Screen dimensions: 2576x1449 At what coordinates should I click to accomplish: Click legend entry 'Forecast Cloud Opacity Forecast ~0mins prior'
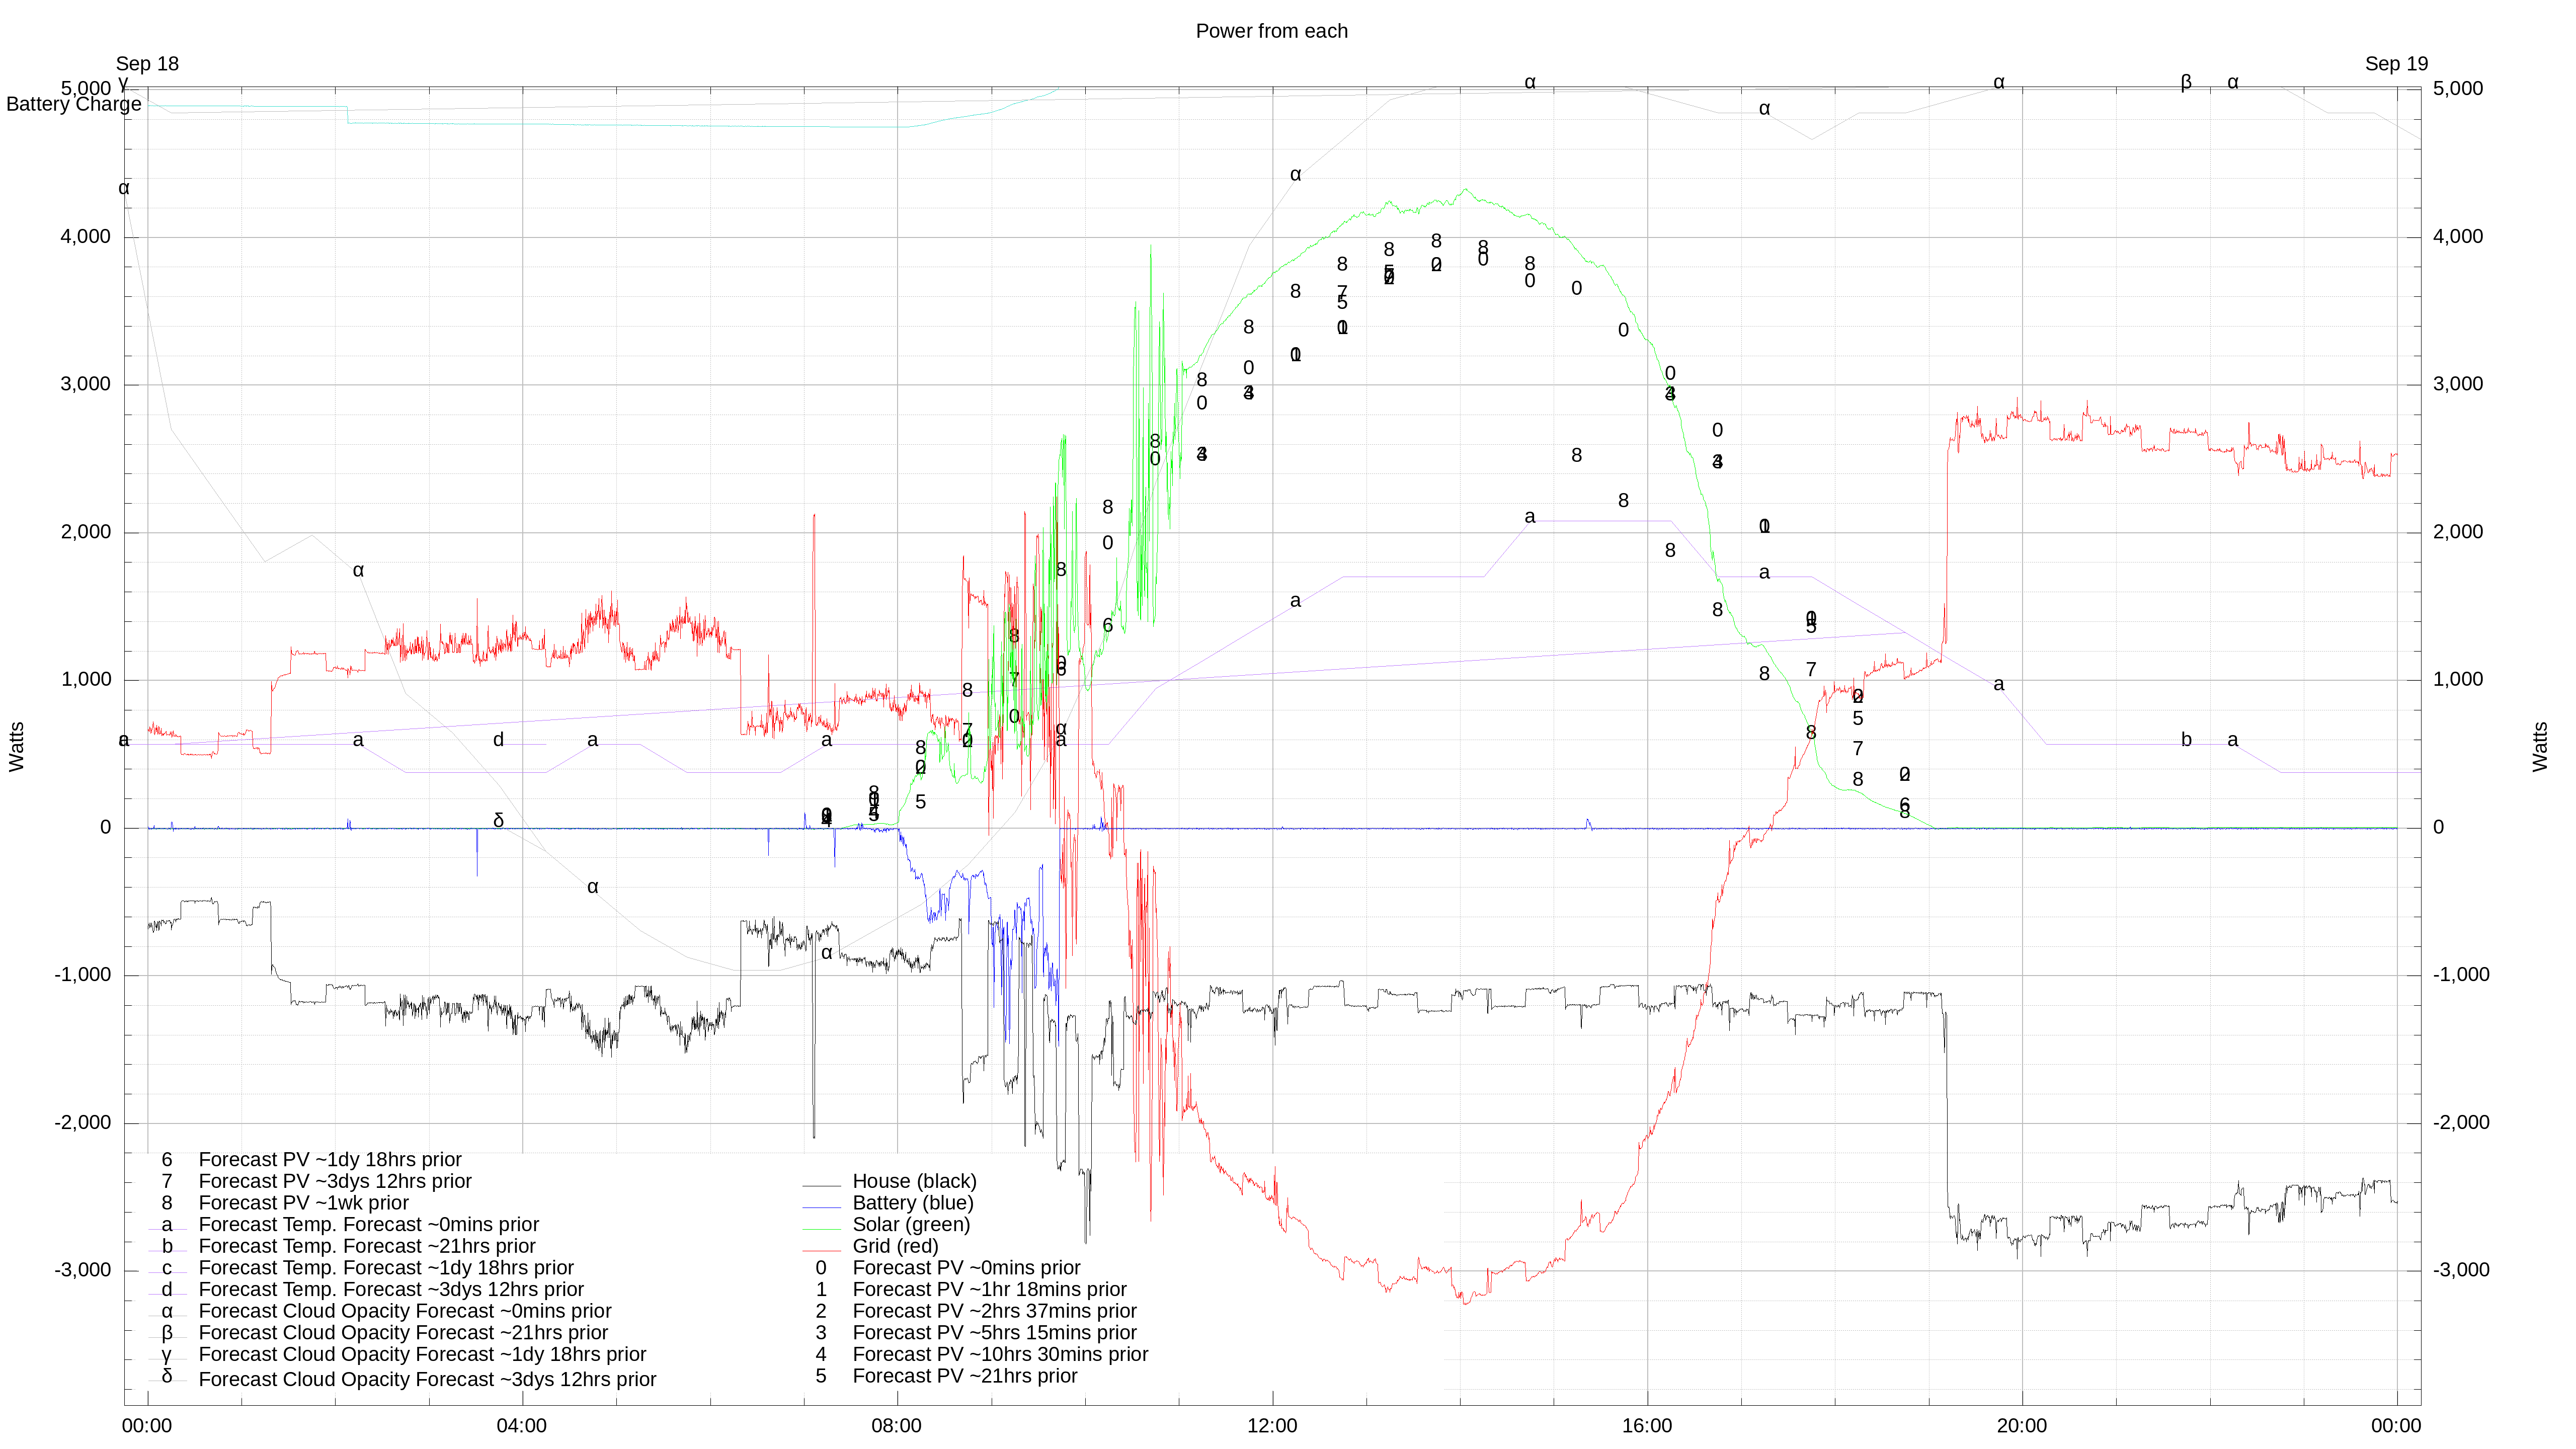point(405,1311)
